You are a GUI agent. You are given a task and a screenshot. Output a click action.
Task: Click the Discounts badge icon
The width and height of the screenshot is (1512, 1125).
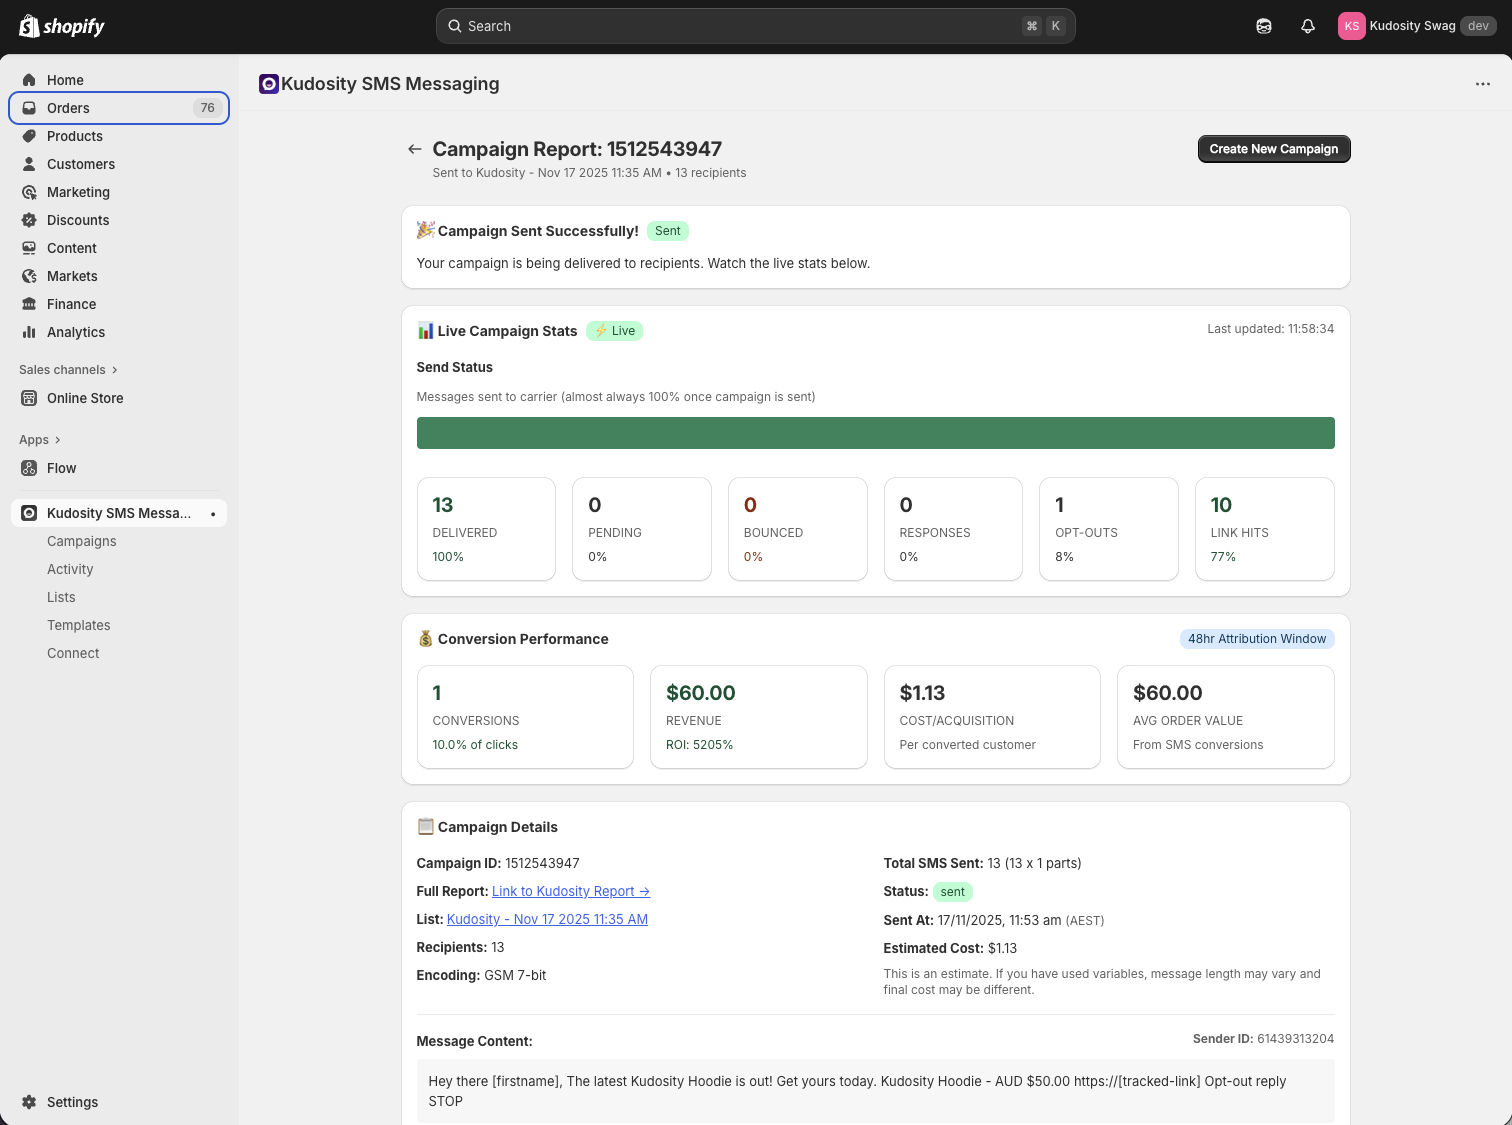coord(29,220)
